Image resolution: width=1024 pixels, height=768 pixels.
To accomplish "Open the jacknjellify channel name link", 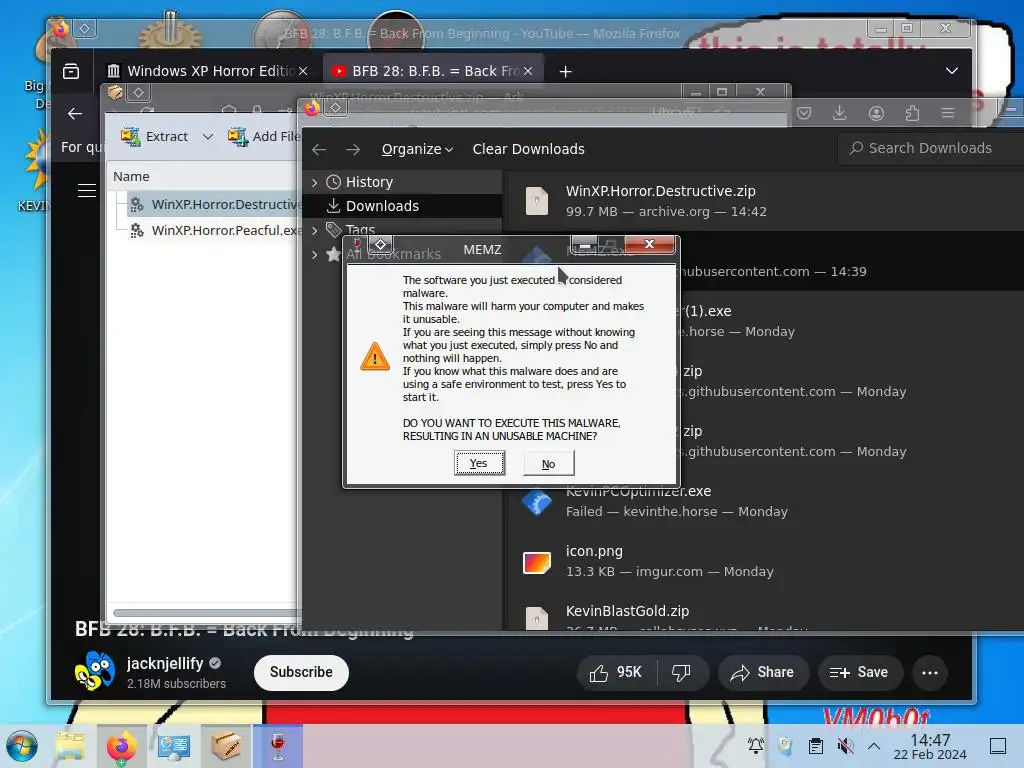I will point(165,664).
